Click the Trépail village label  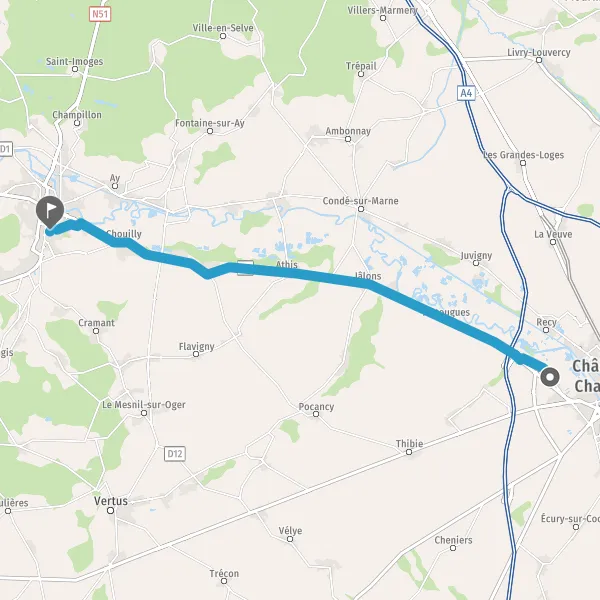click(x=361, y=66)
